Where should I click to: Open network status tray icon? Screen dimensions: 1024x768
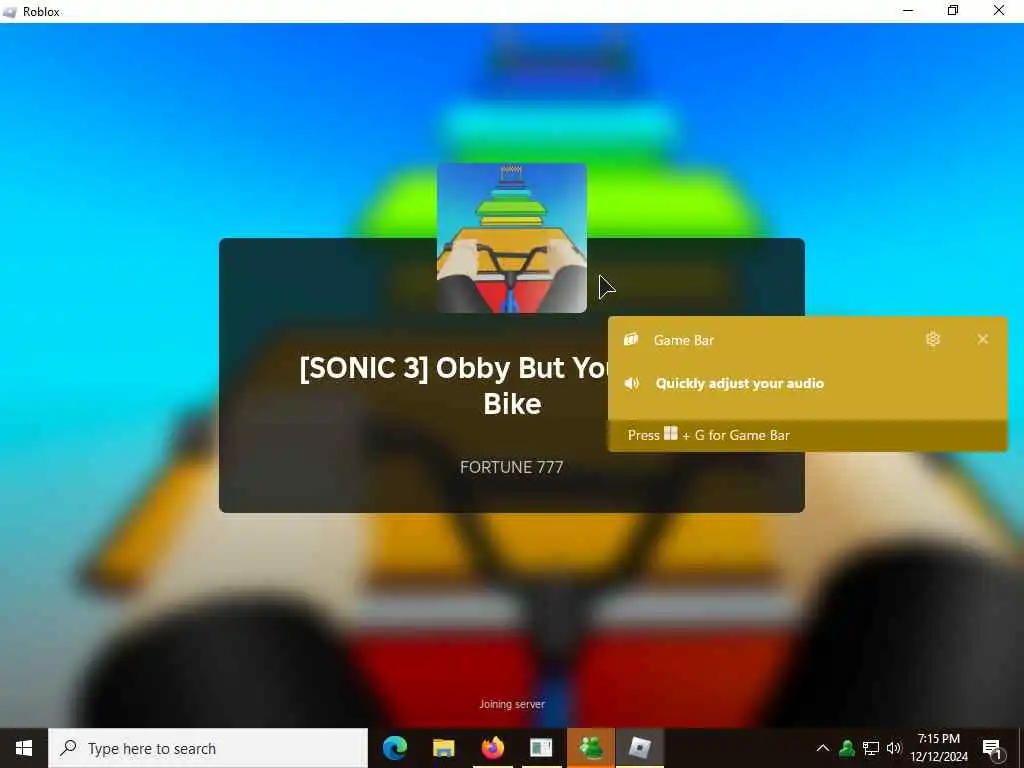[871, 748]
